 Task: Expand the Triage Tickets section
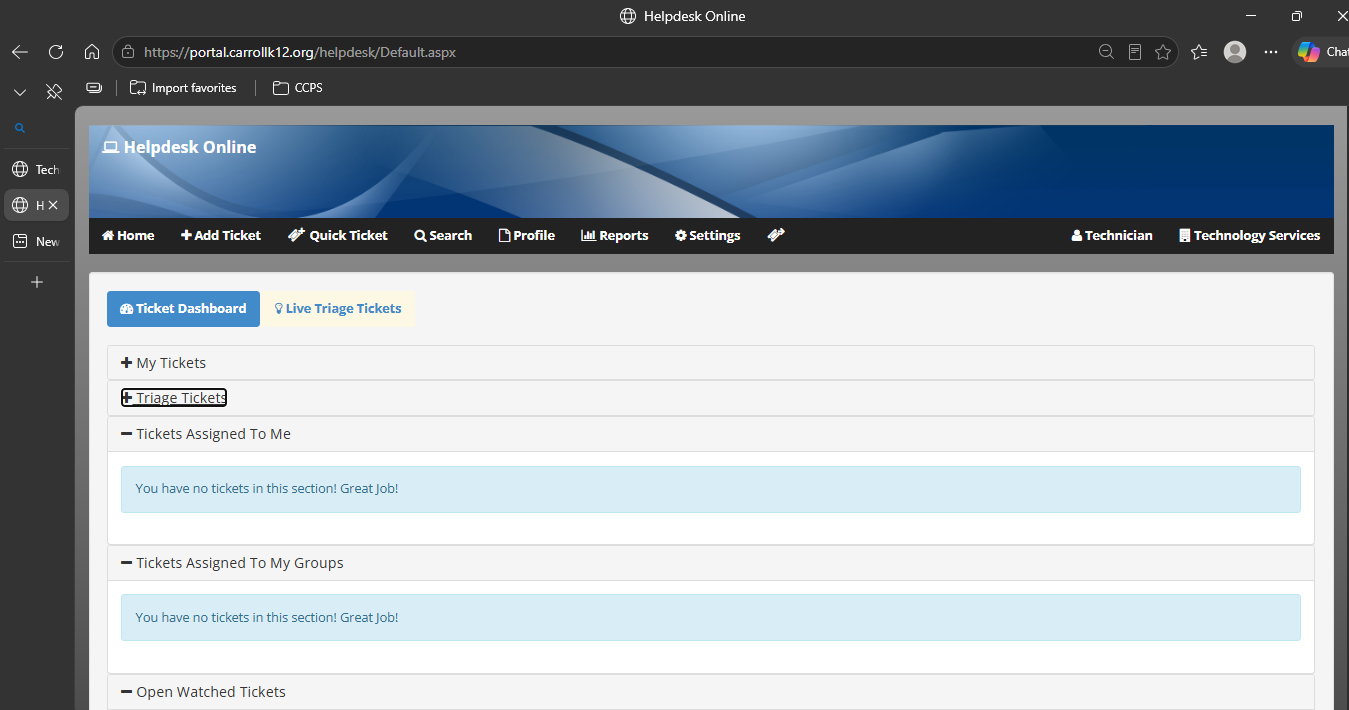(174, 398)
